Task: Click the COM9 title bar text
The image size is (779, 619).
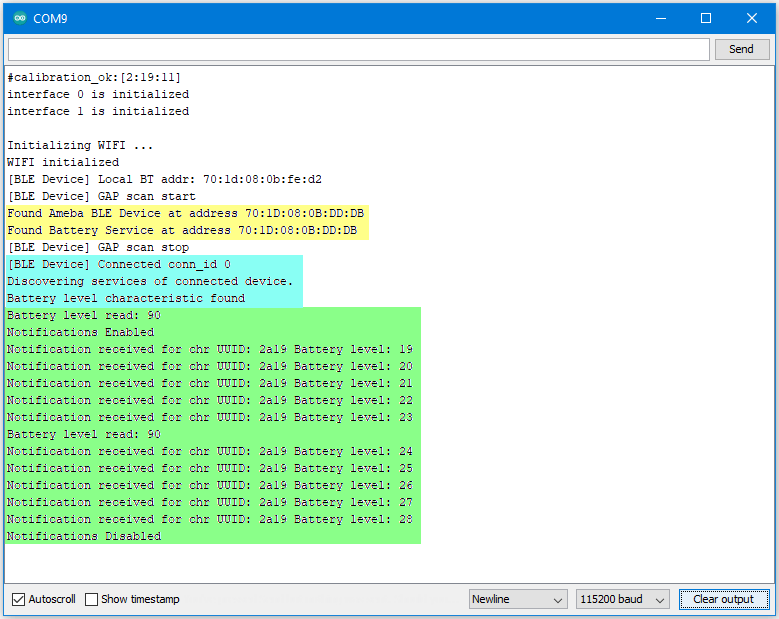Action: [50, 18]
